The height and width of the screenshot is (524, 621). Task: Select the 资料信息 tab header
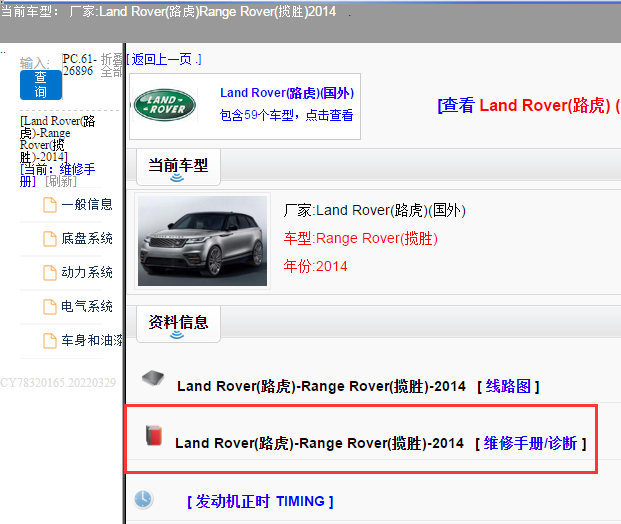[x=178, y=324]
